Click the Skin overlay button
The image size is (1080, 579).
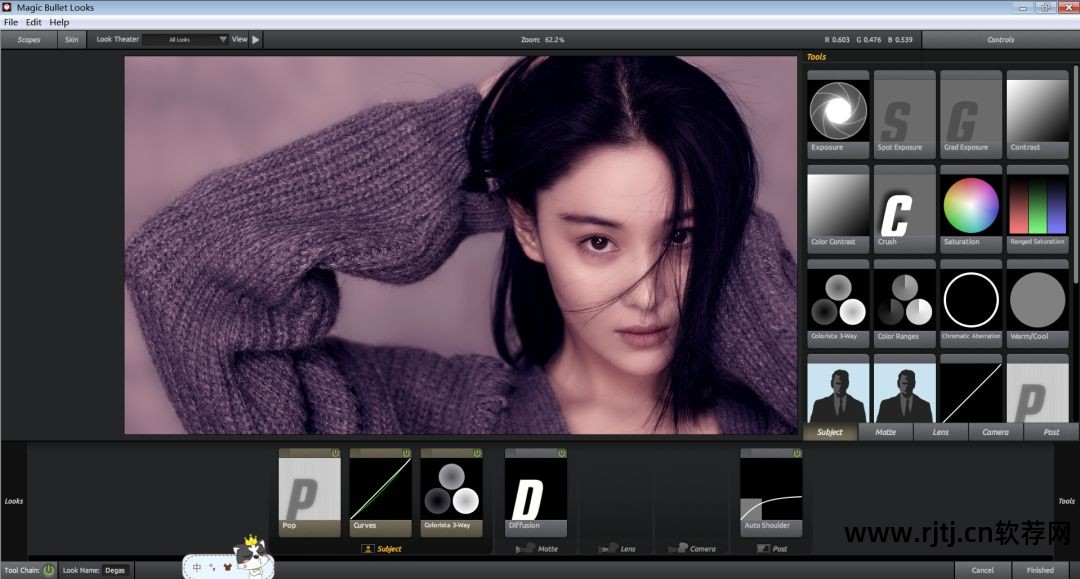click(72, 40)
